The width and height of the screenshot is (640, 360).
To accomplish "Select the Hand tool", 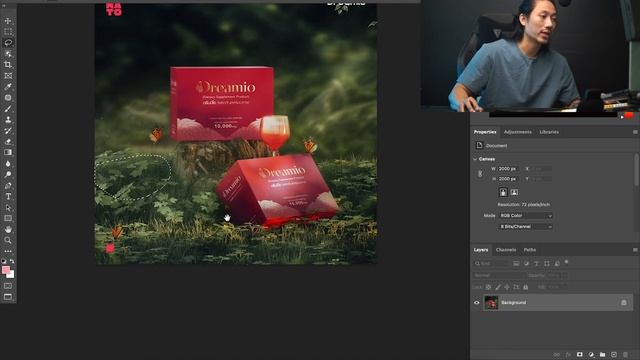I will point(8,229).
